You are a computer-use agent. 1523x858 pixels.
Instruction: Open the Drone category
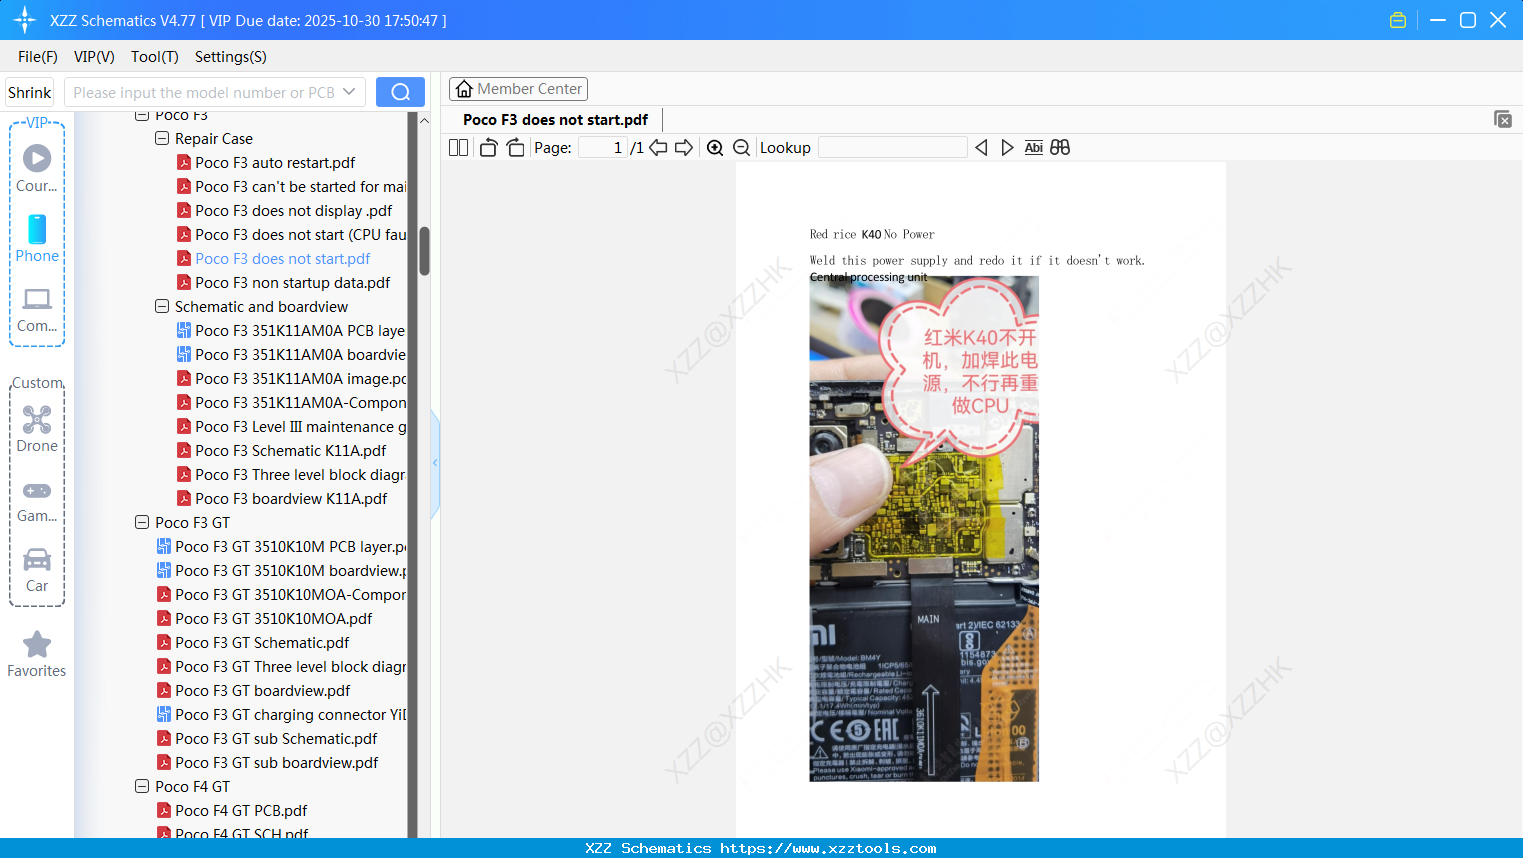pyautogui.click(x=37, y=429)
